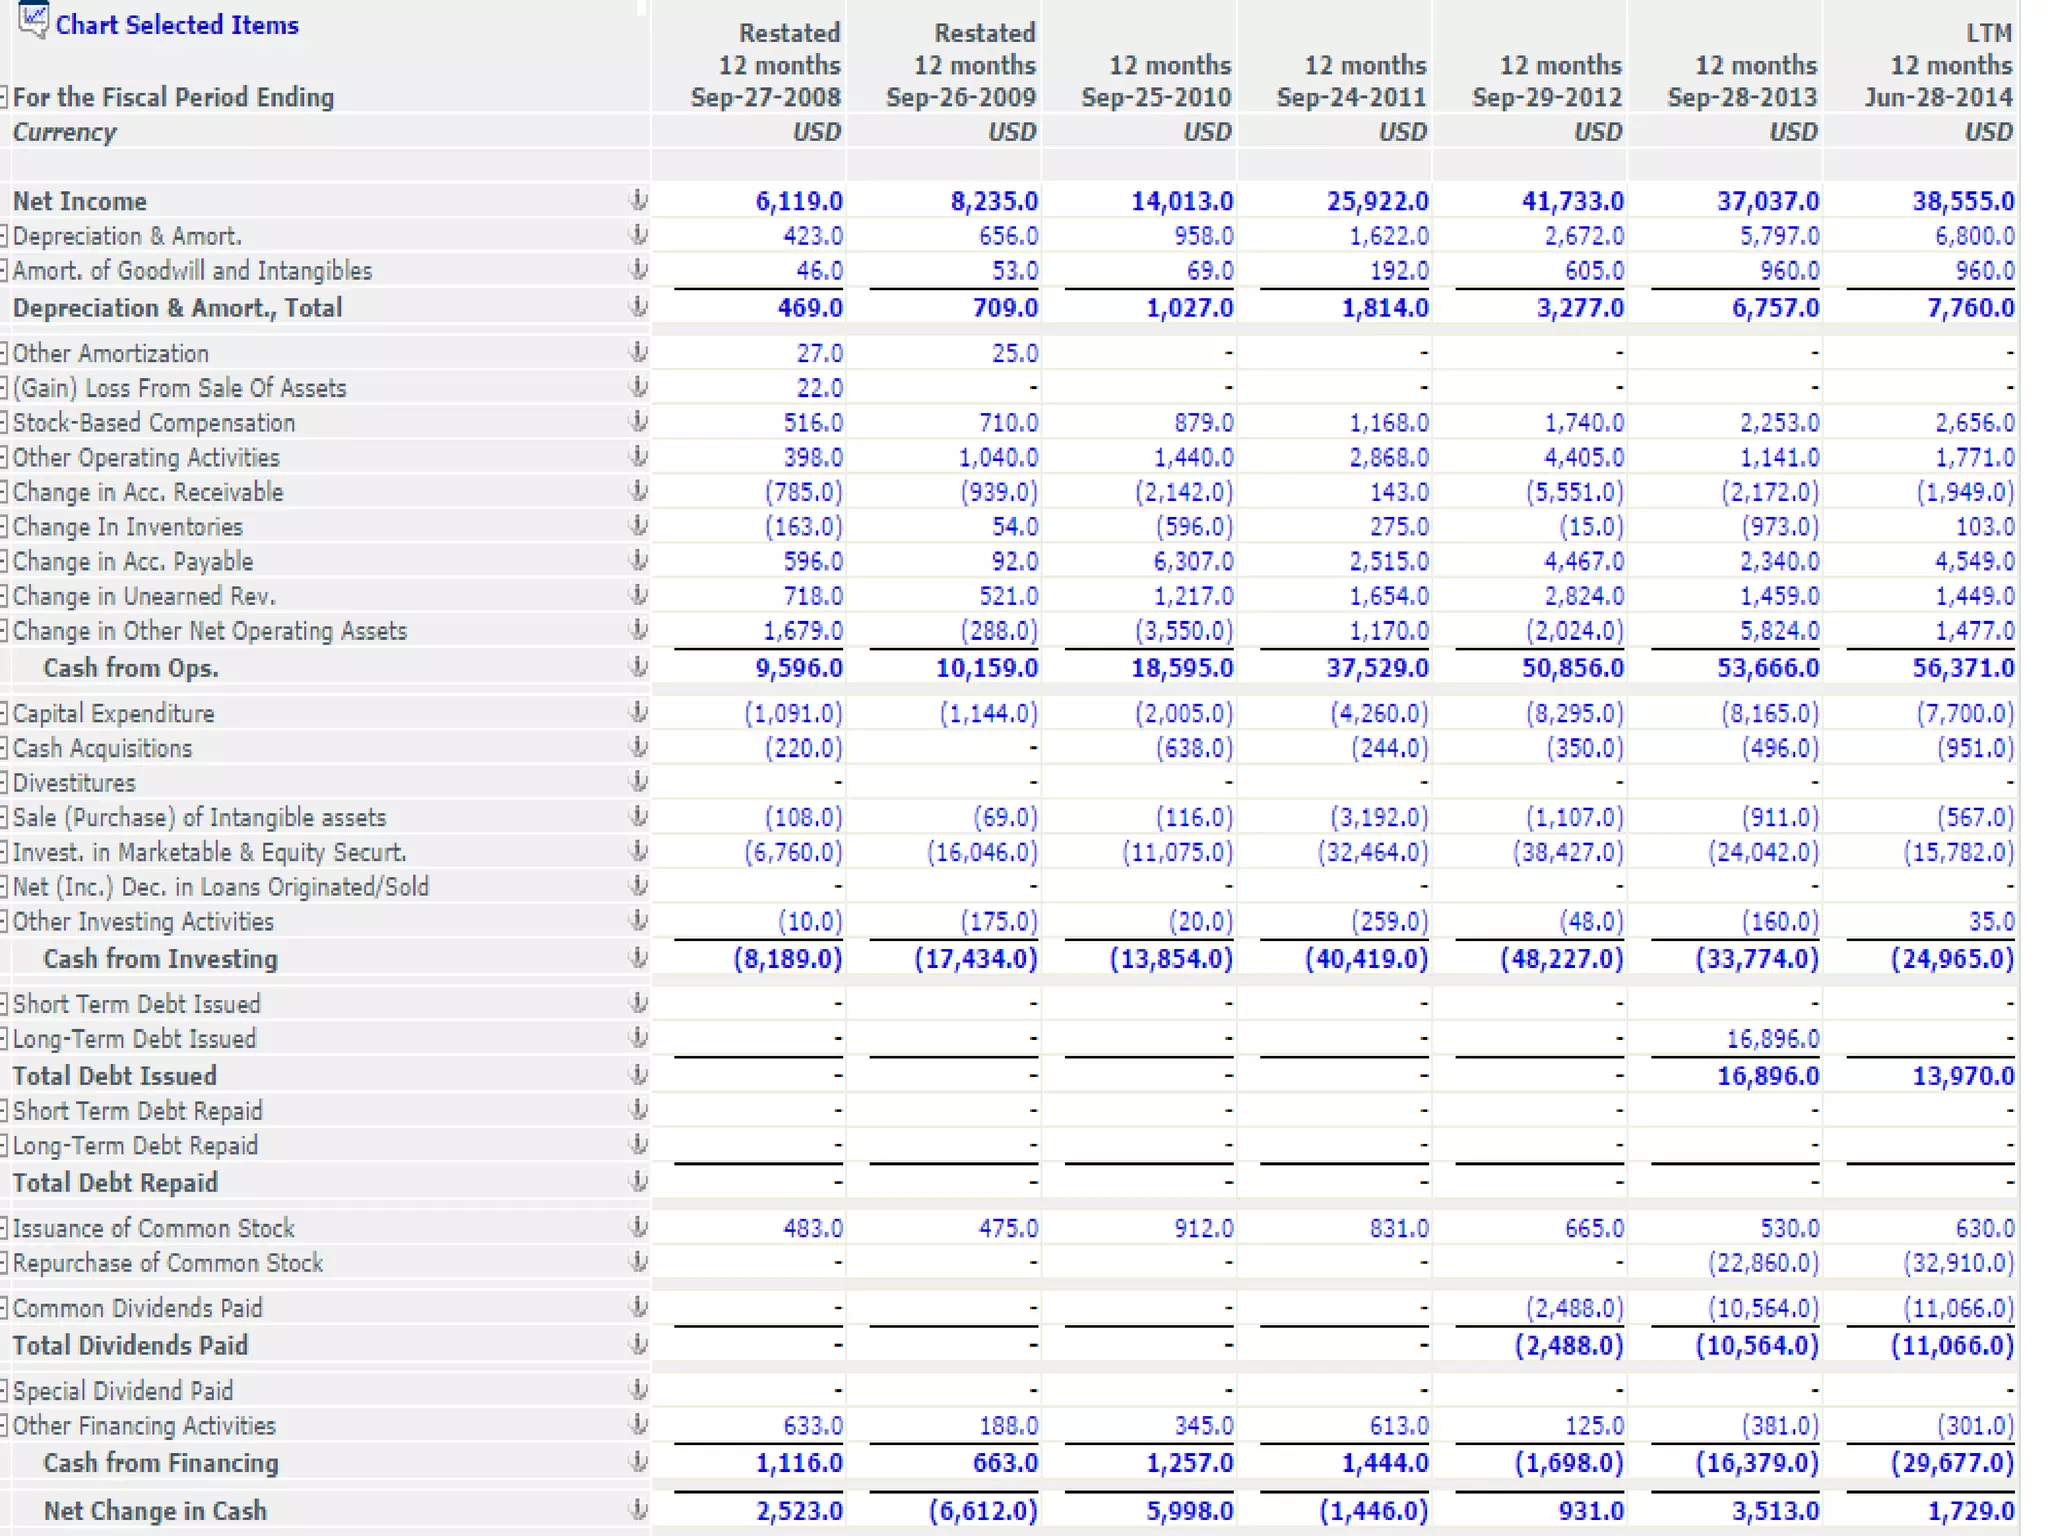The height and width of the screenshot is (1536, 2048).
Task: Tick checkbox left of Depreciation & Amort.
Action: [4, 236]
